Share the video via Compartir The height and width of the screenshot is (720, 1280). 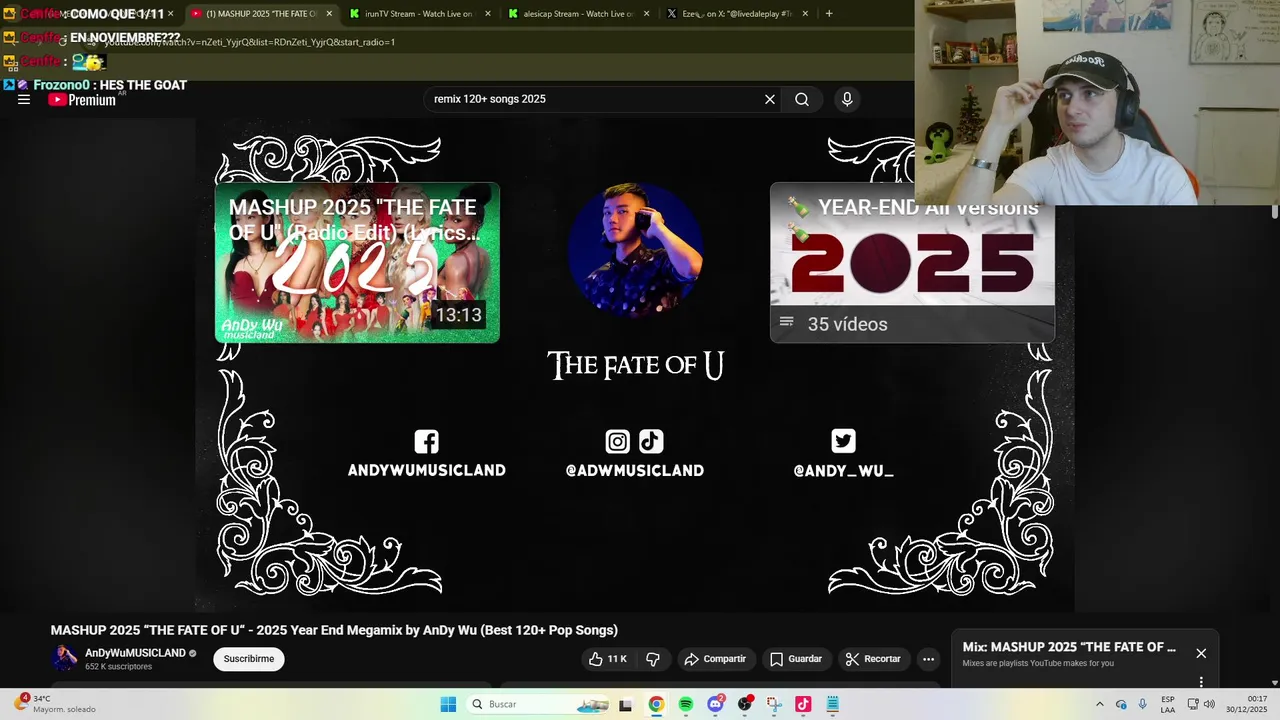coord(715,659)
